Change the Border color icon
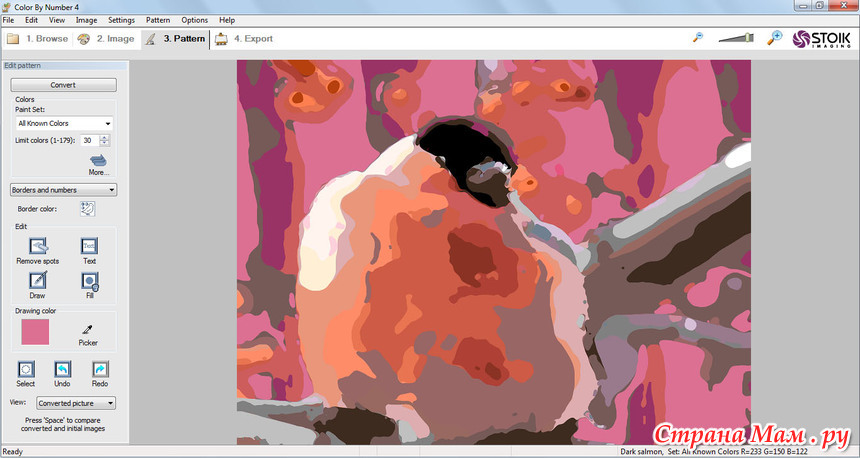Screen dimensions: 860x458 point(87,208)
